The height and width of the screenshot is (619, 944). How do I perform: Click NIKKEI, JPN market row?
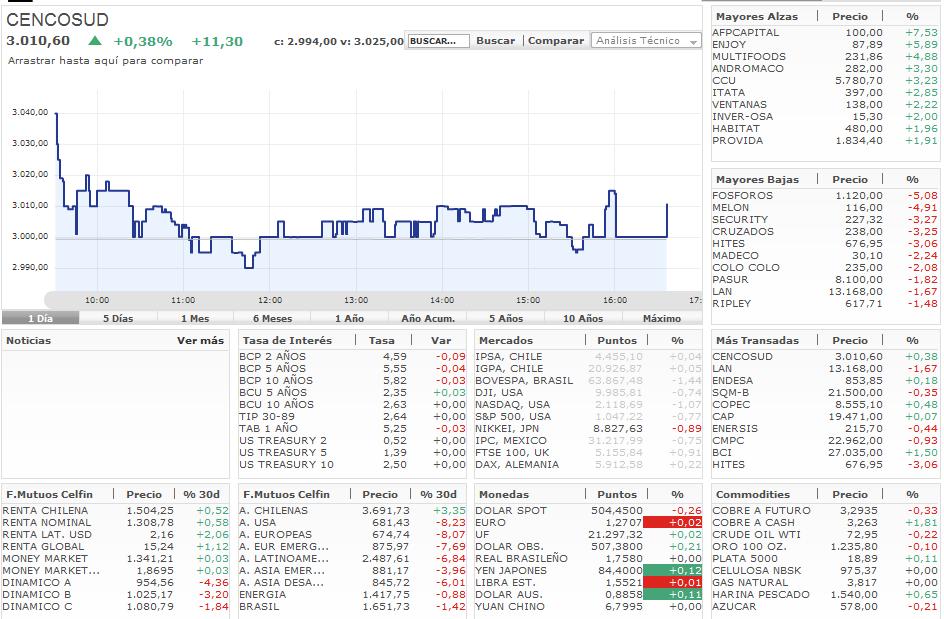588,428
